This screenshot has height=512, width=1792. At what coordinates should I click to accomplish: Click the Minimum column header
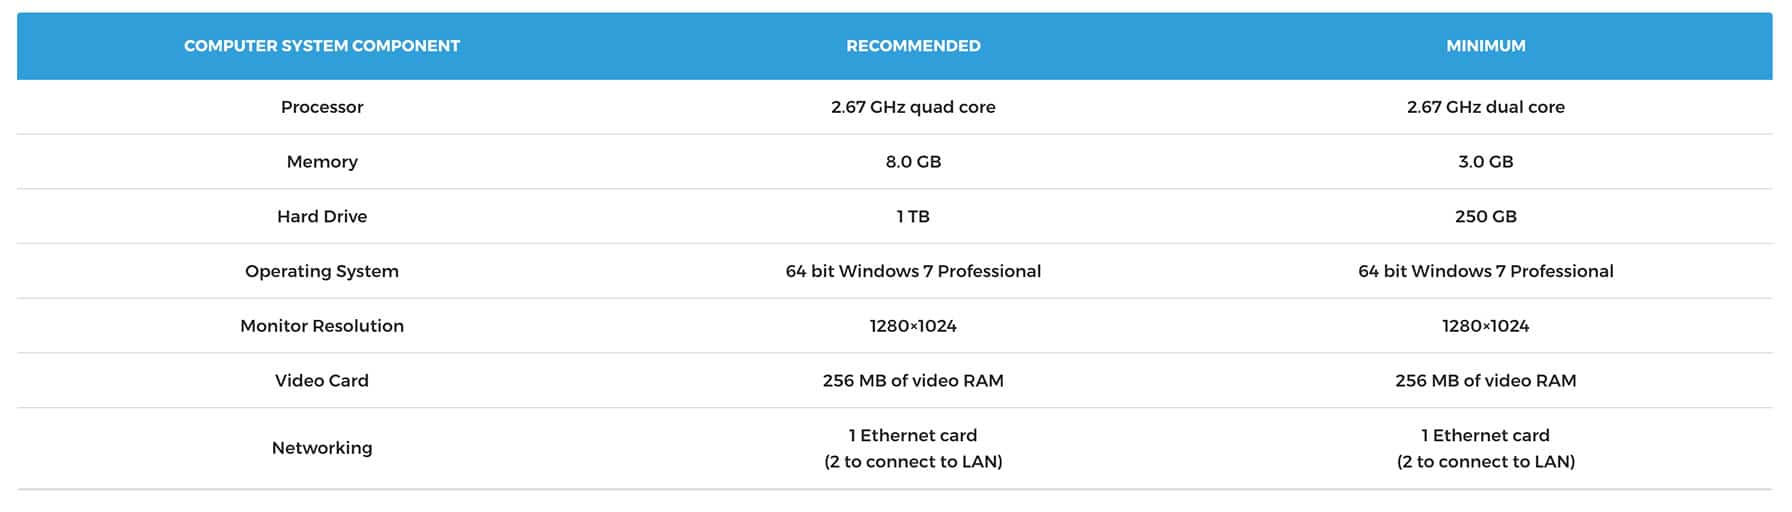tap(1485, 46)
